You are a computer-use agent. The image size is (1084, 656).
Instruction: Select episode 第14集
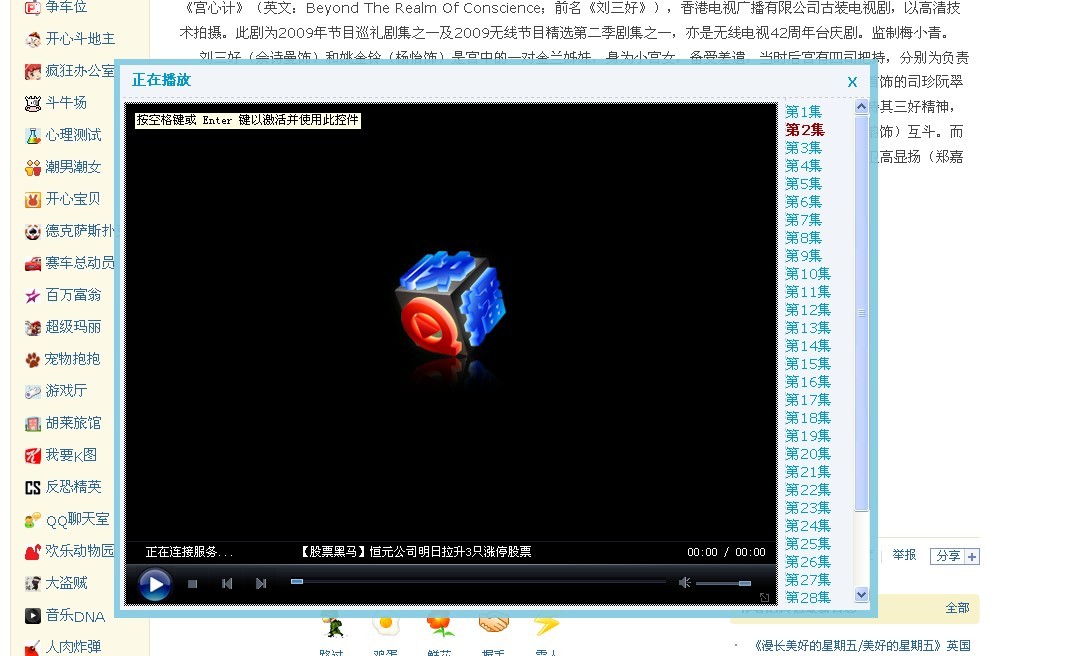[x=807, y=345]
